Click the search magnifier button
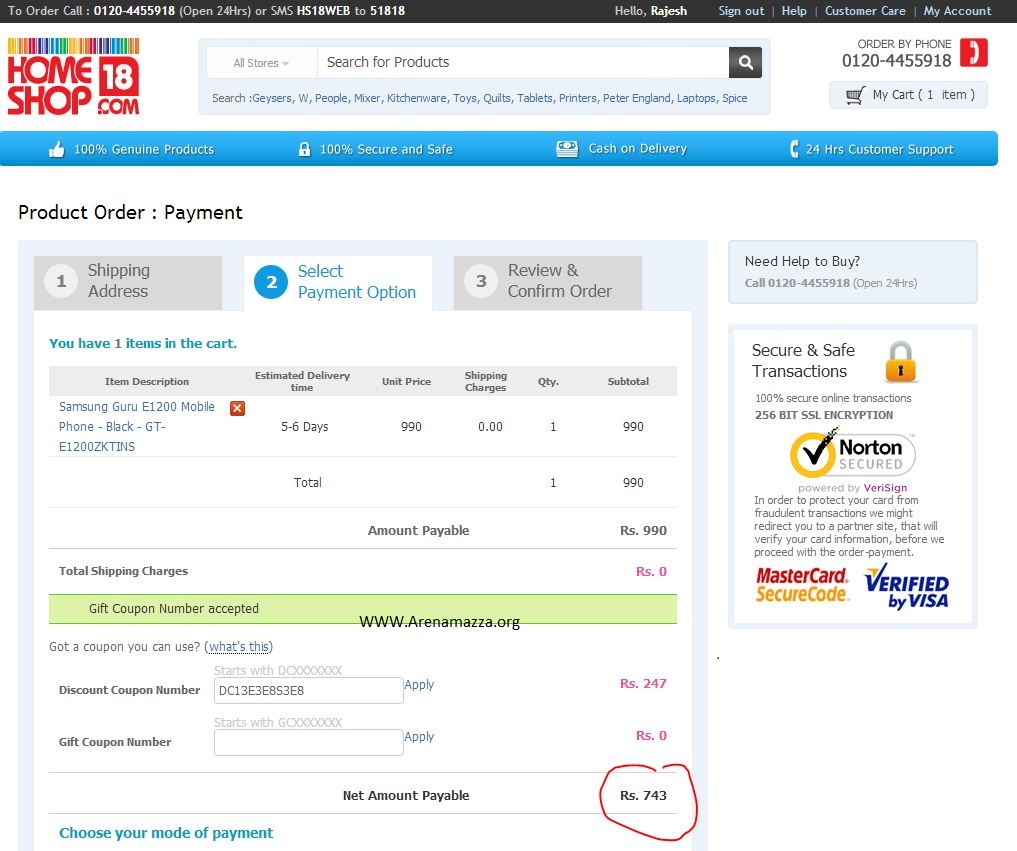1017x851 pixels. tap(745, 62)
